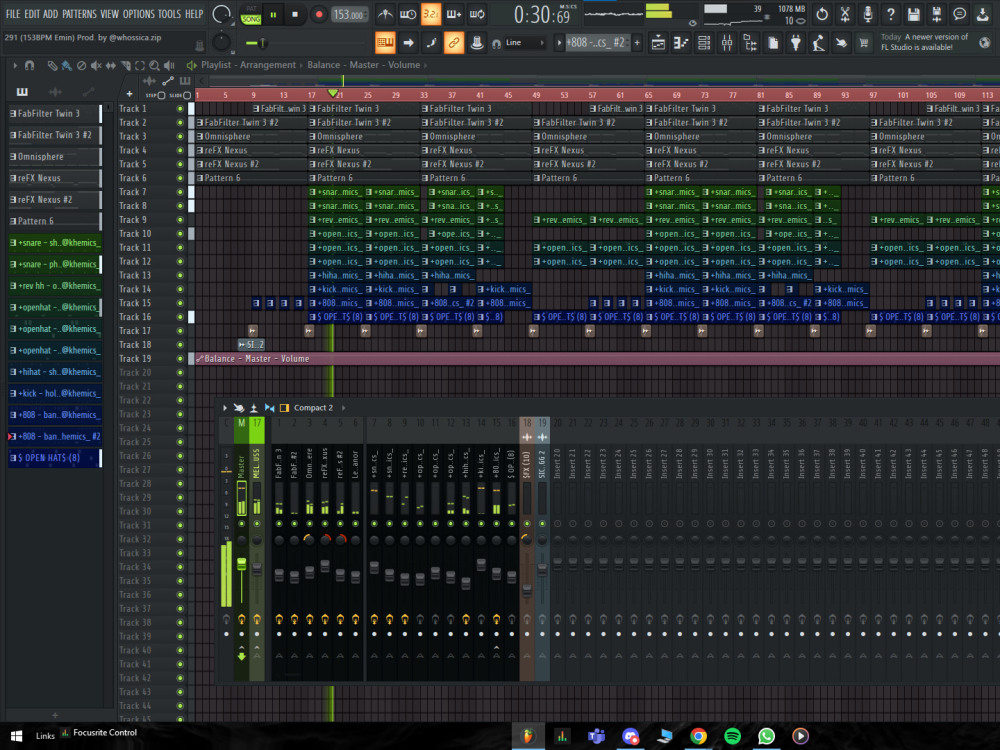Pause playback with the pause button

(x=274, y=14)
